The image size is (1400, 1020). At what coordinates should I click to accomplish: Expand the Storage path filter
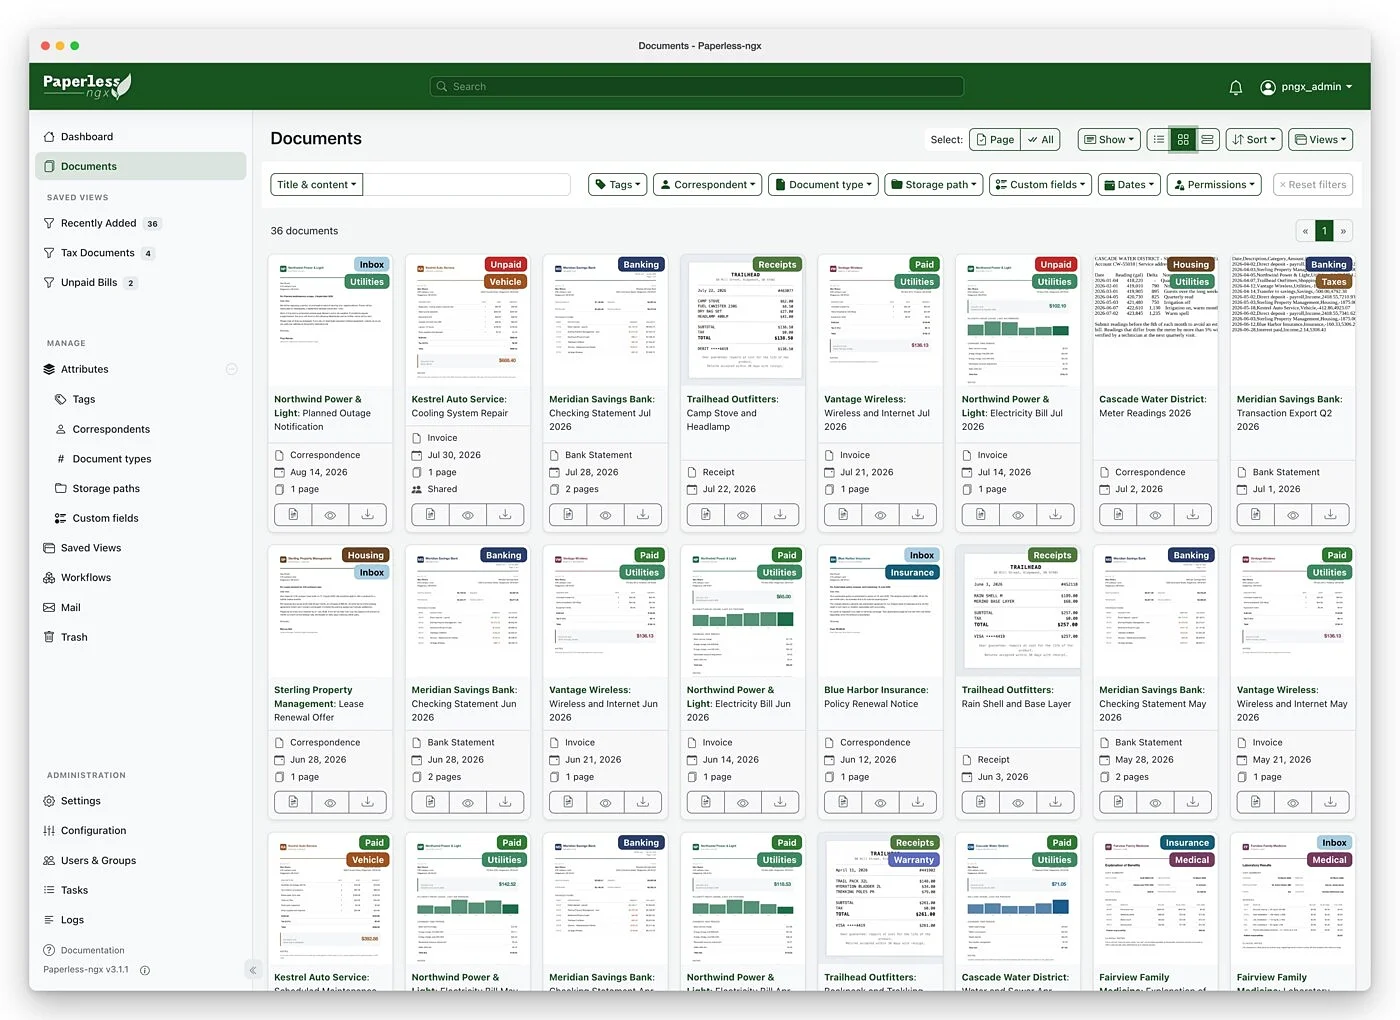click(934, 185)
